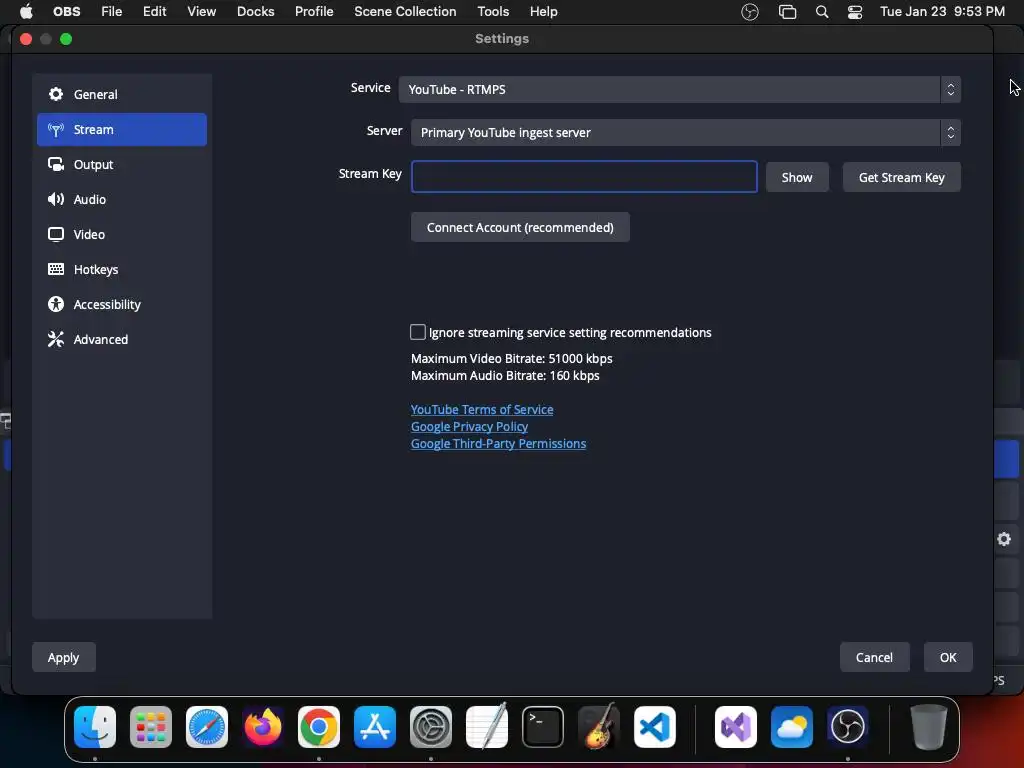Go to Audio settings
Image resolution: width=1024 pixels, height=768 pixels.
pos(121,199)
